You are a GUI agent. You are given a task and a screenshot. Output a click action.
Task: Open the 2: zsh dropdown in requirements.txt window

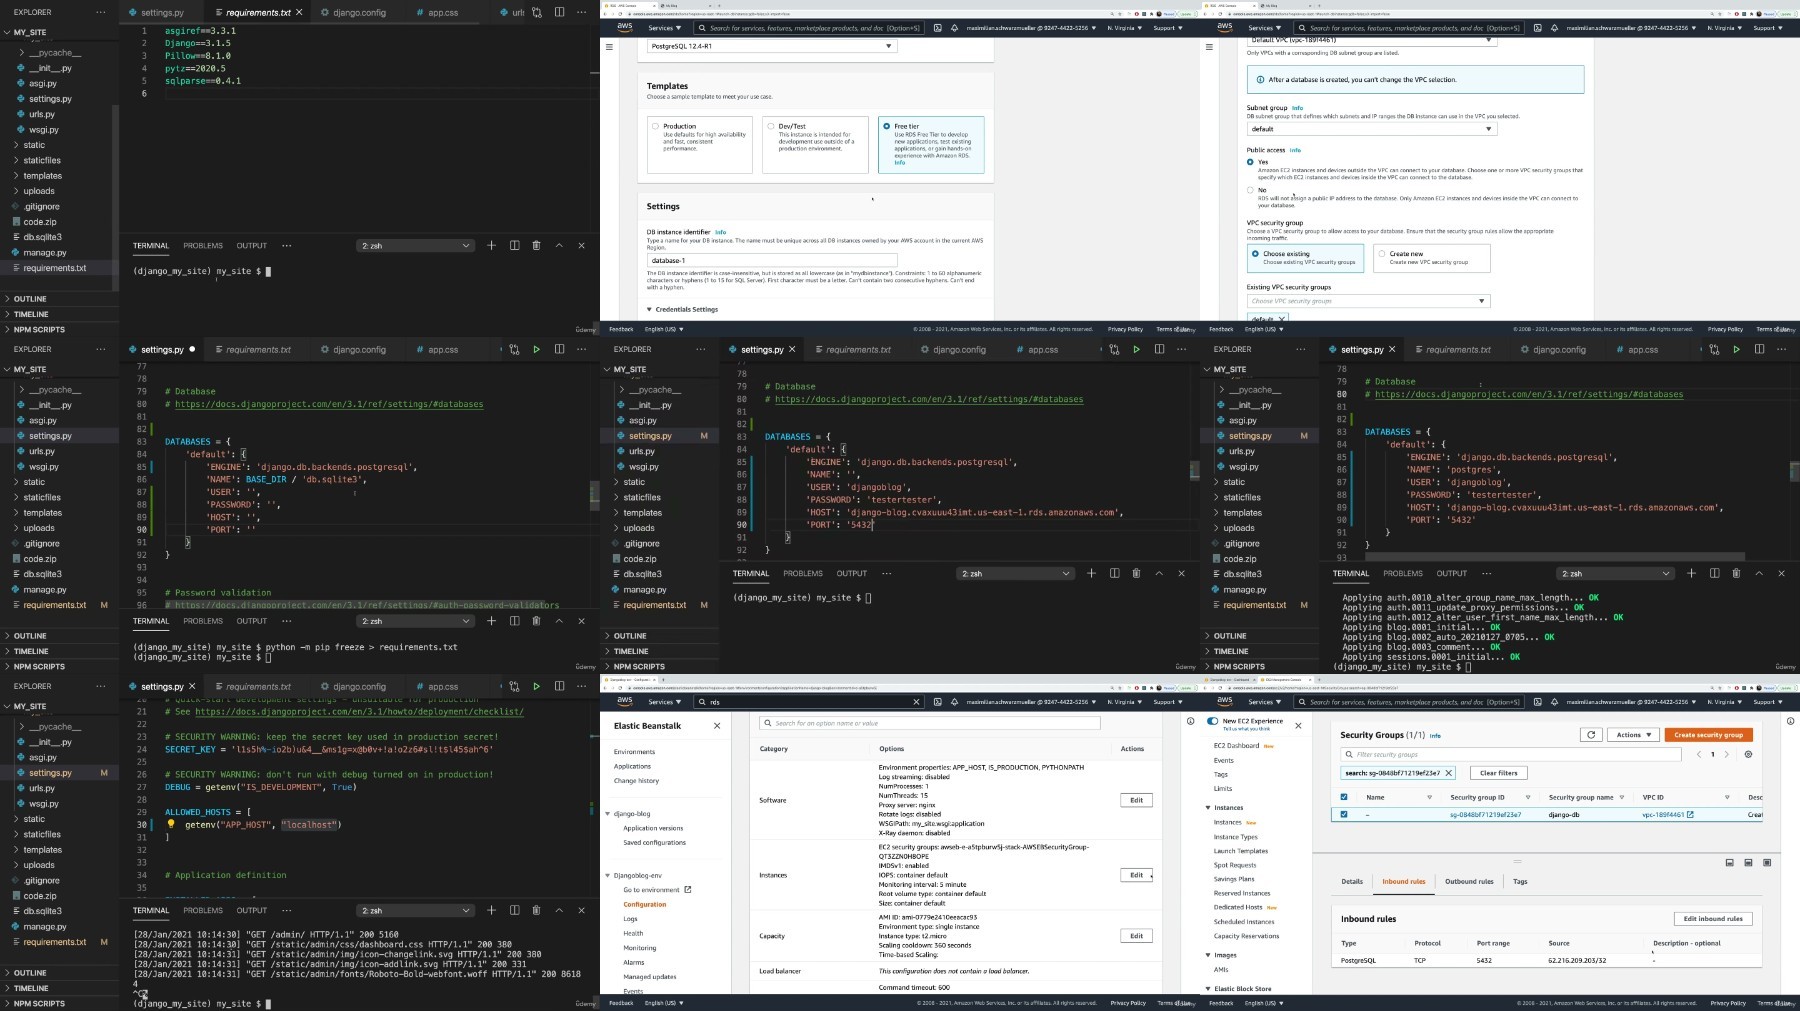(415, 245)
